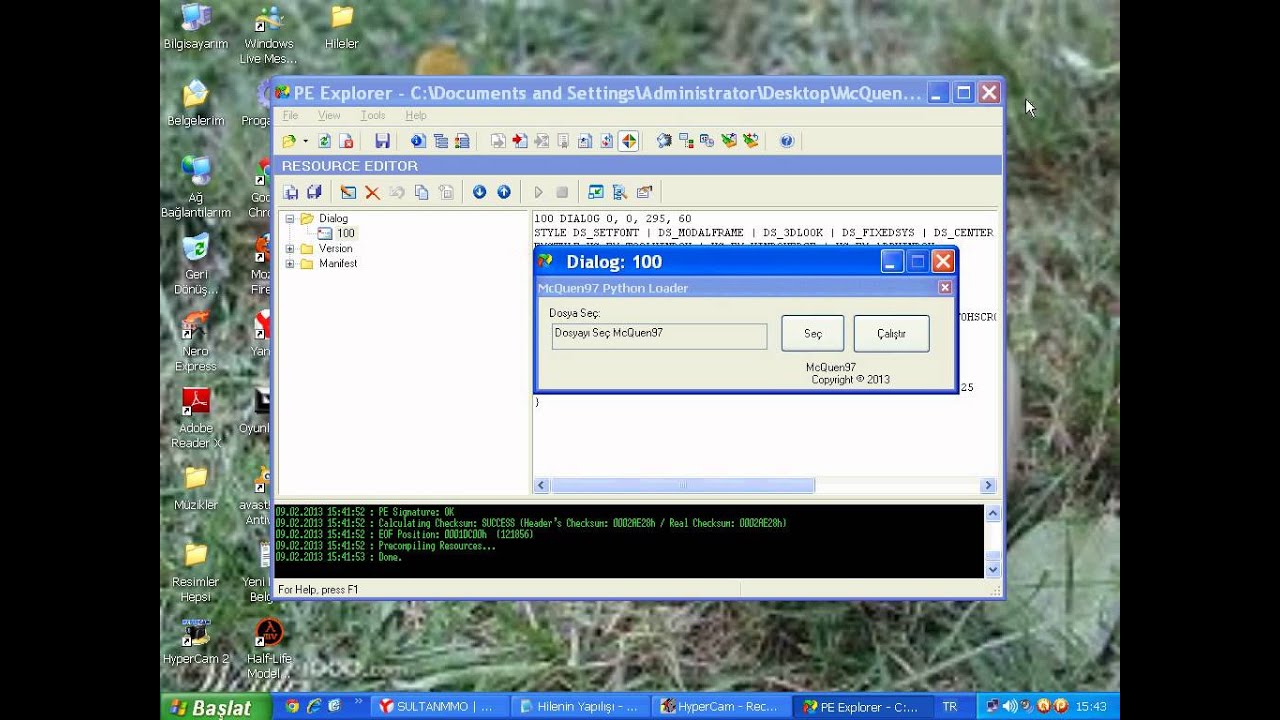This screenshot has height=720, width=1280.
Task: Select the Adobe Reader X desktop icon
Action: [x=196, y=418]
